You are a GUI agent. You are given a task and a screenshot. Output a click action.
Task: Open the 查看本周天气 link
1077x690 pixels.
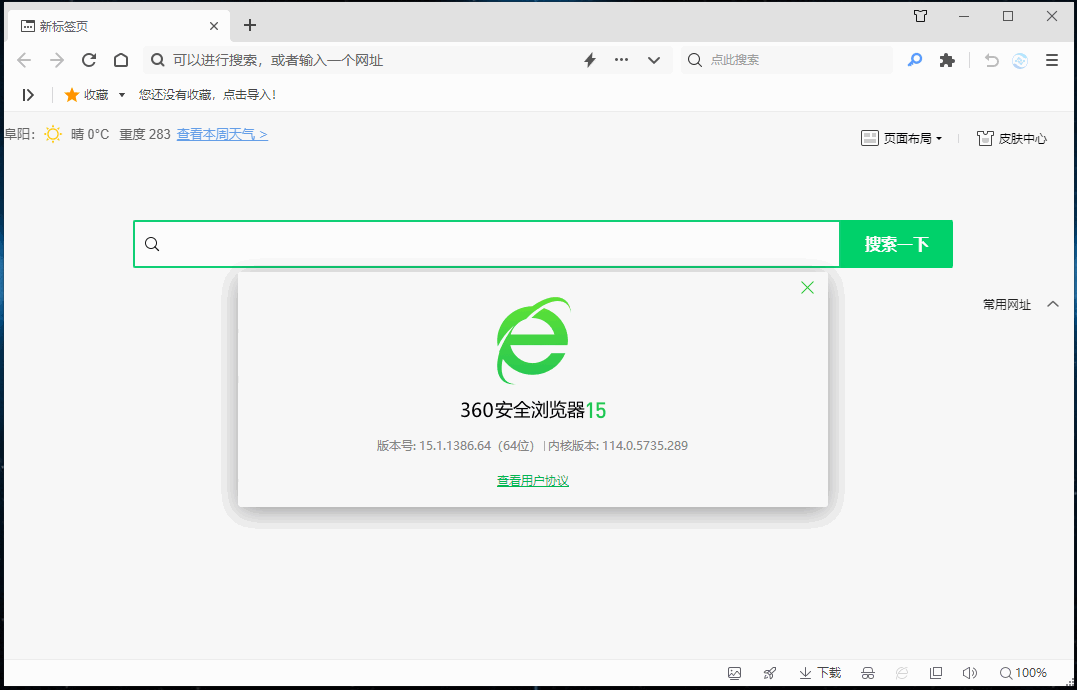222,134
